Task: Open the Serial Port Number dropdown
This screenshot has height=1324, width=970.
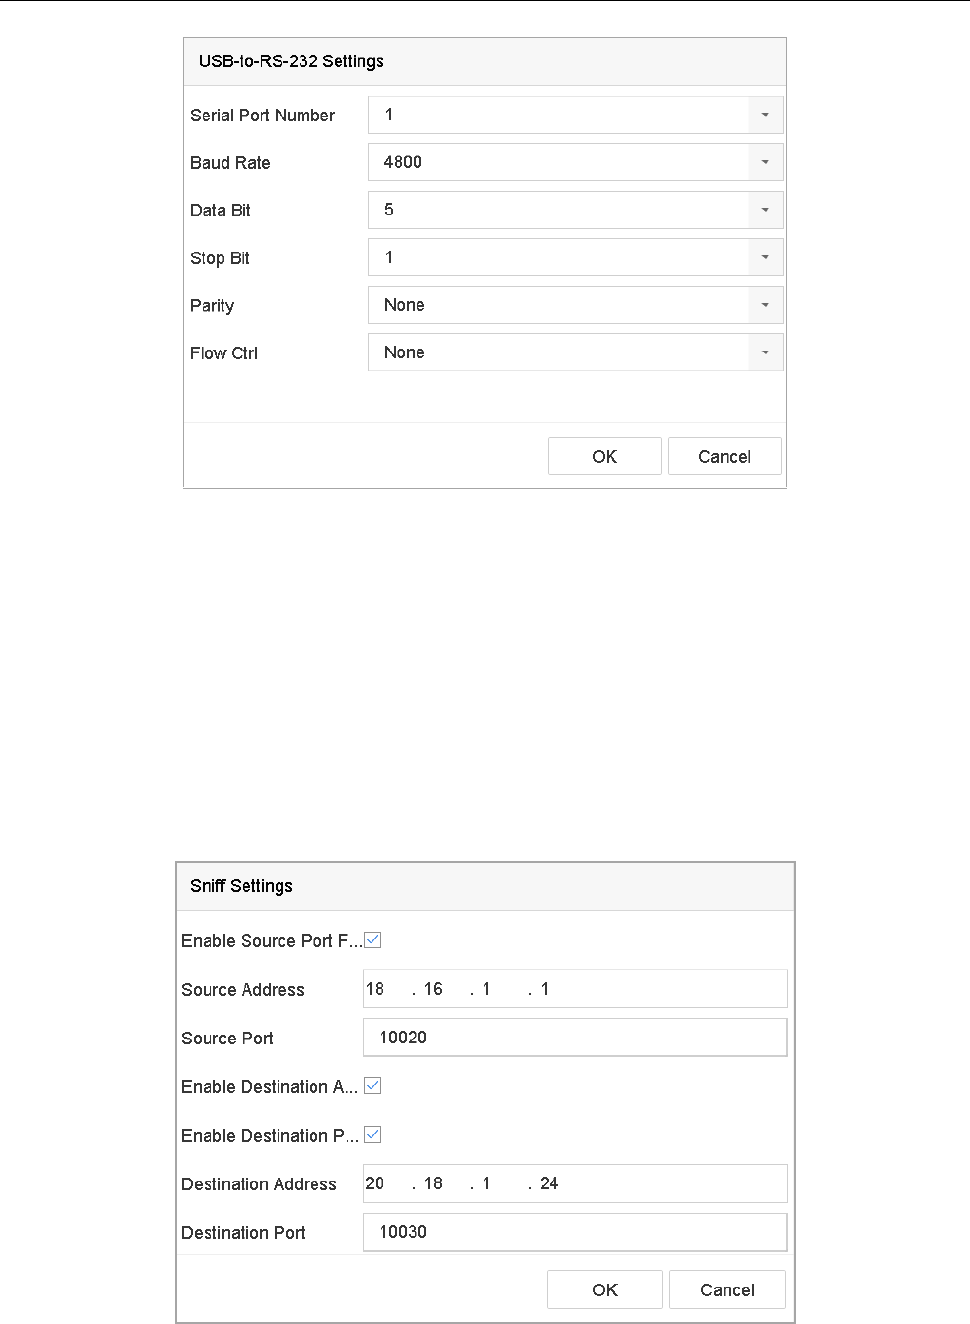Action: [765, 115]
